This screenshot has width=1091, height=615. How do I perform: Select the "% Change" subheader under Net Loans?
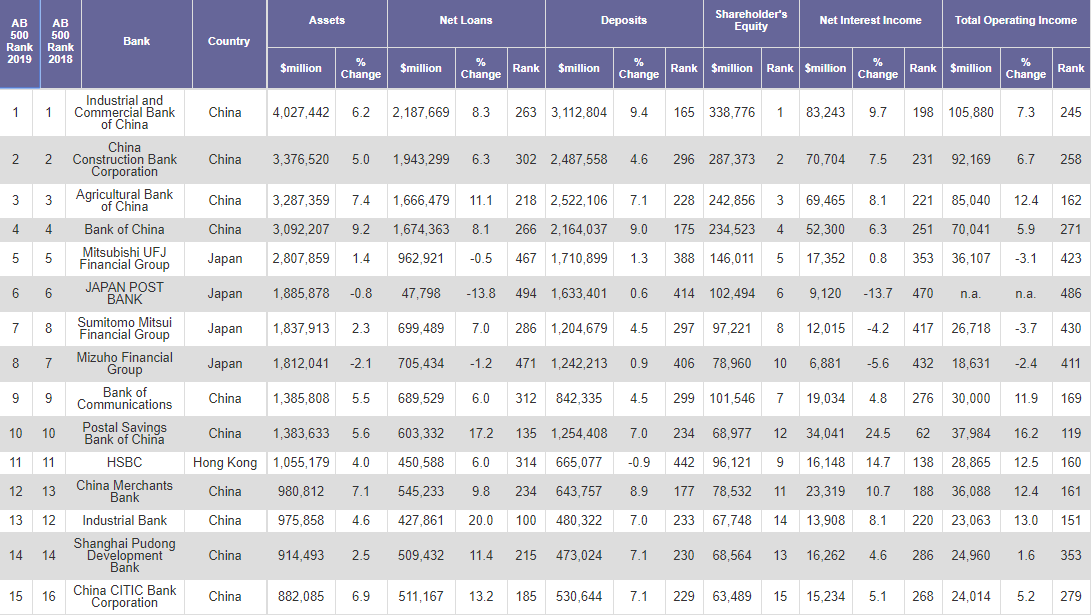(481, 68)
